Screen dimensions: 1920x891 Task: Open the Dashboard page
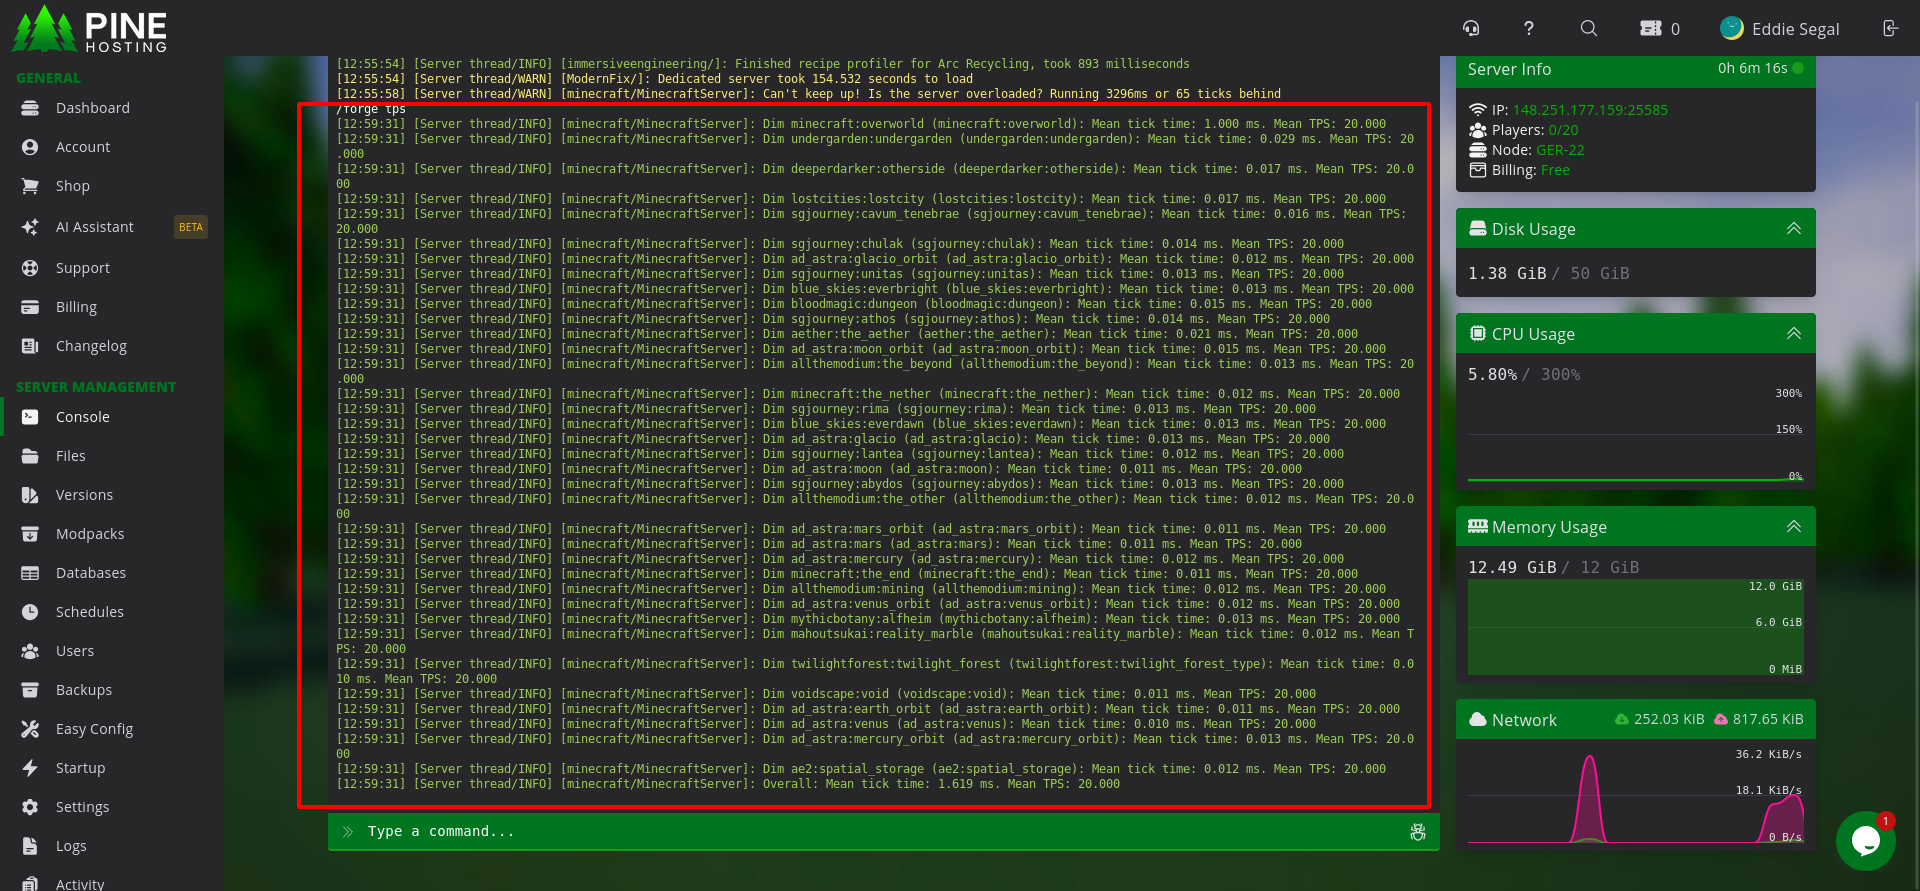pyautogui.click(x=92, y=108)
